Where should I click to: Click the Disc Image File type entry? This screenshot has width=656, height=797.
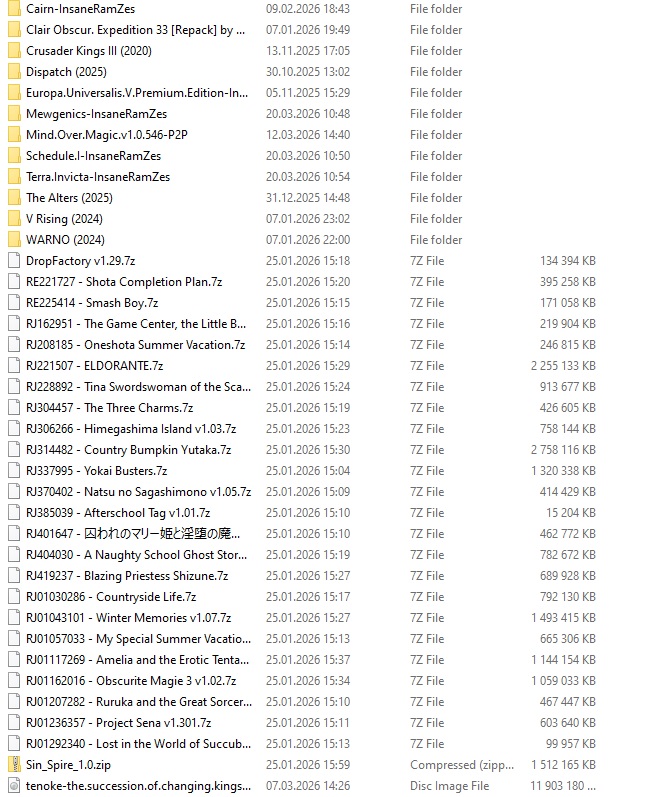(x=450, y=786)
